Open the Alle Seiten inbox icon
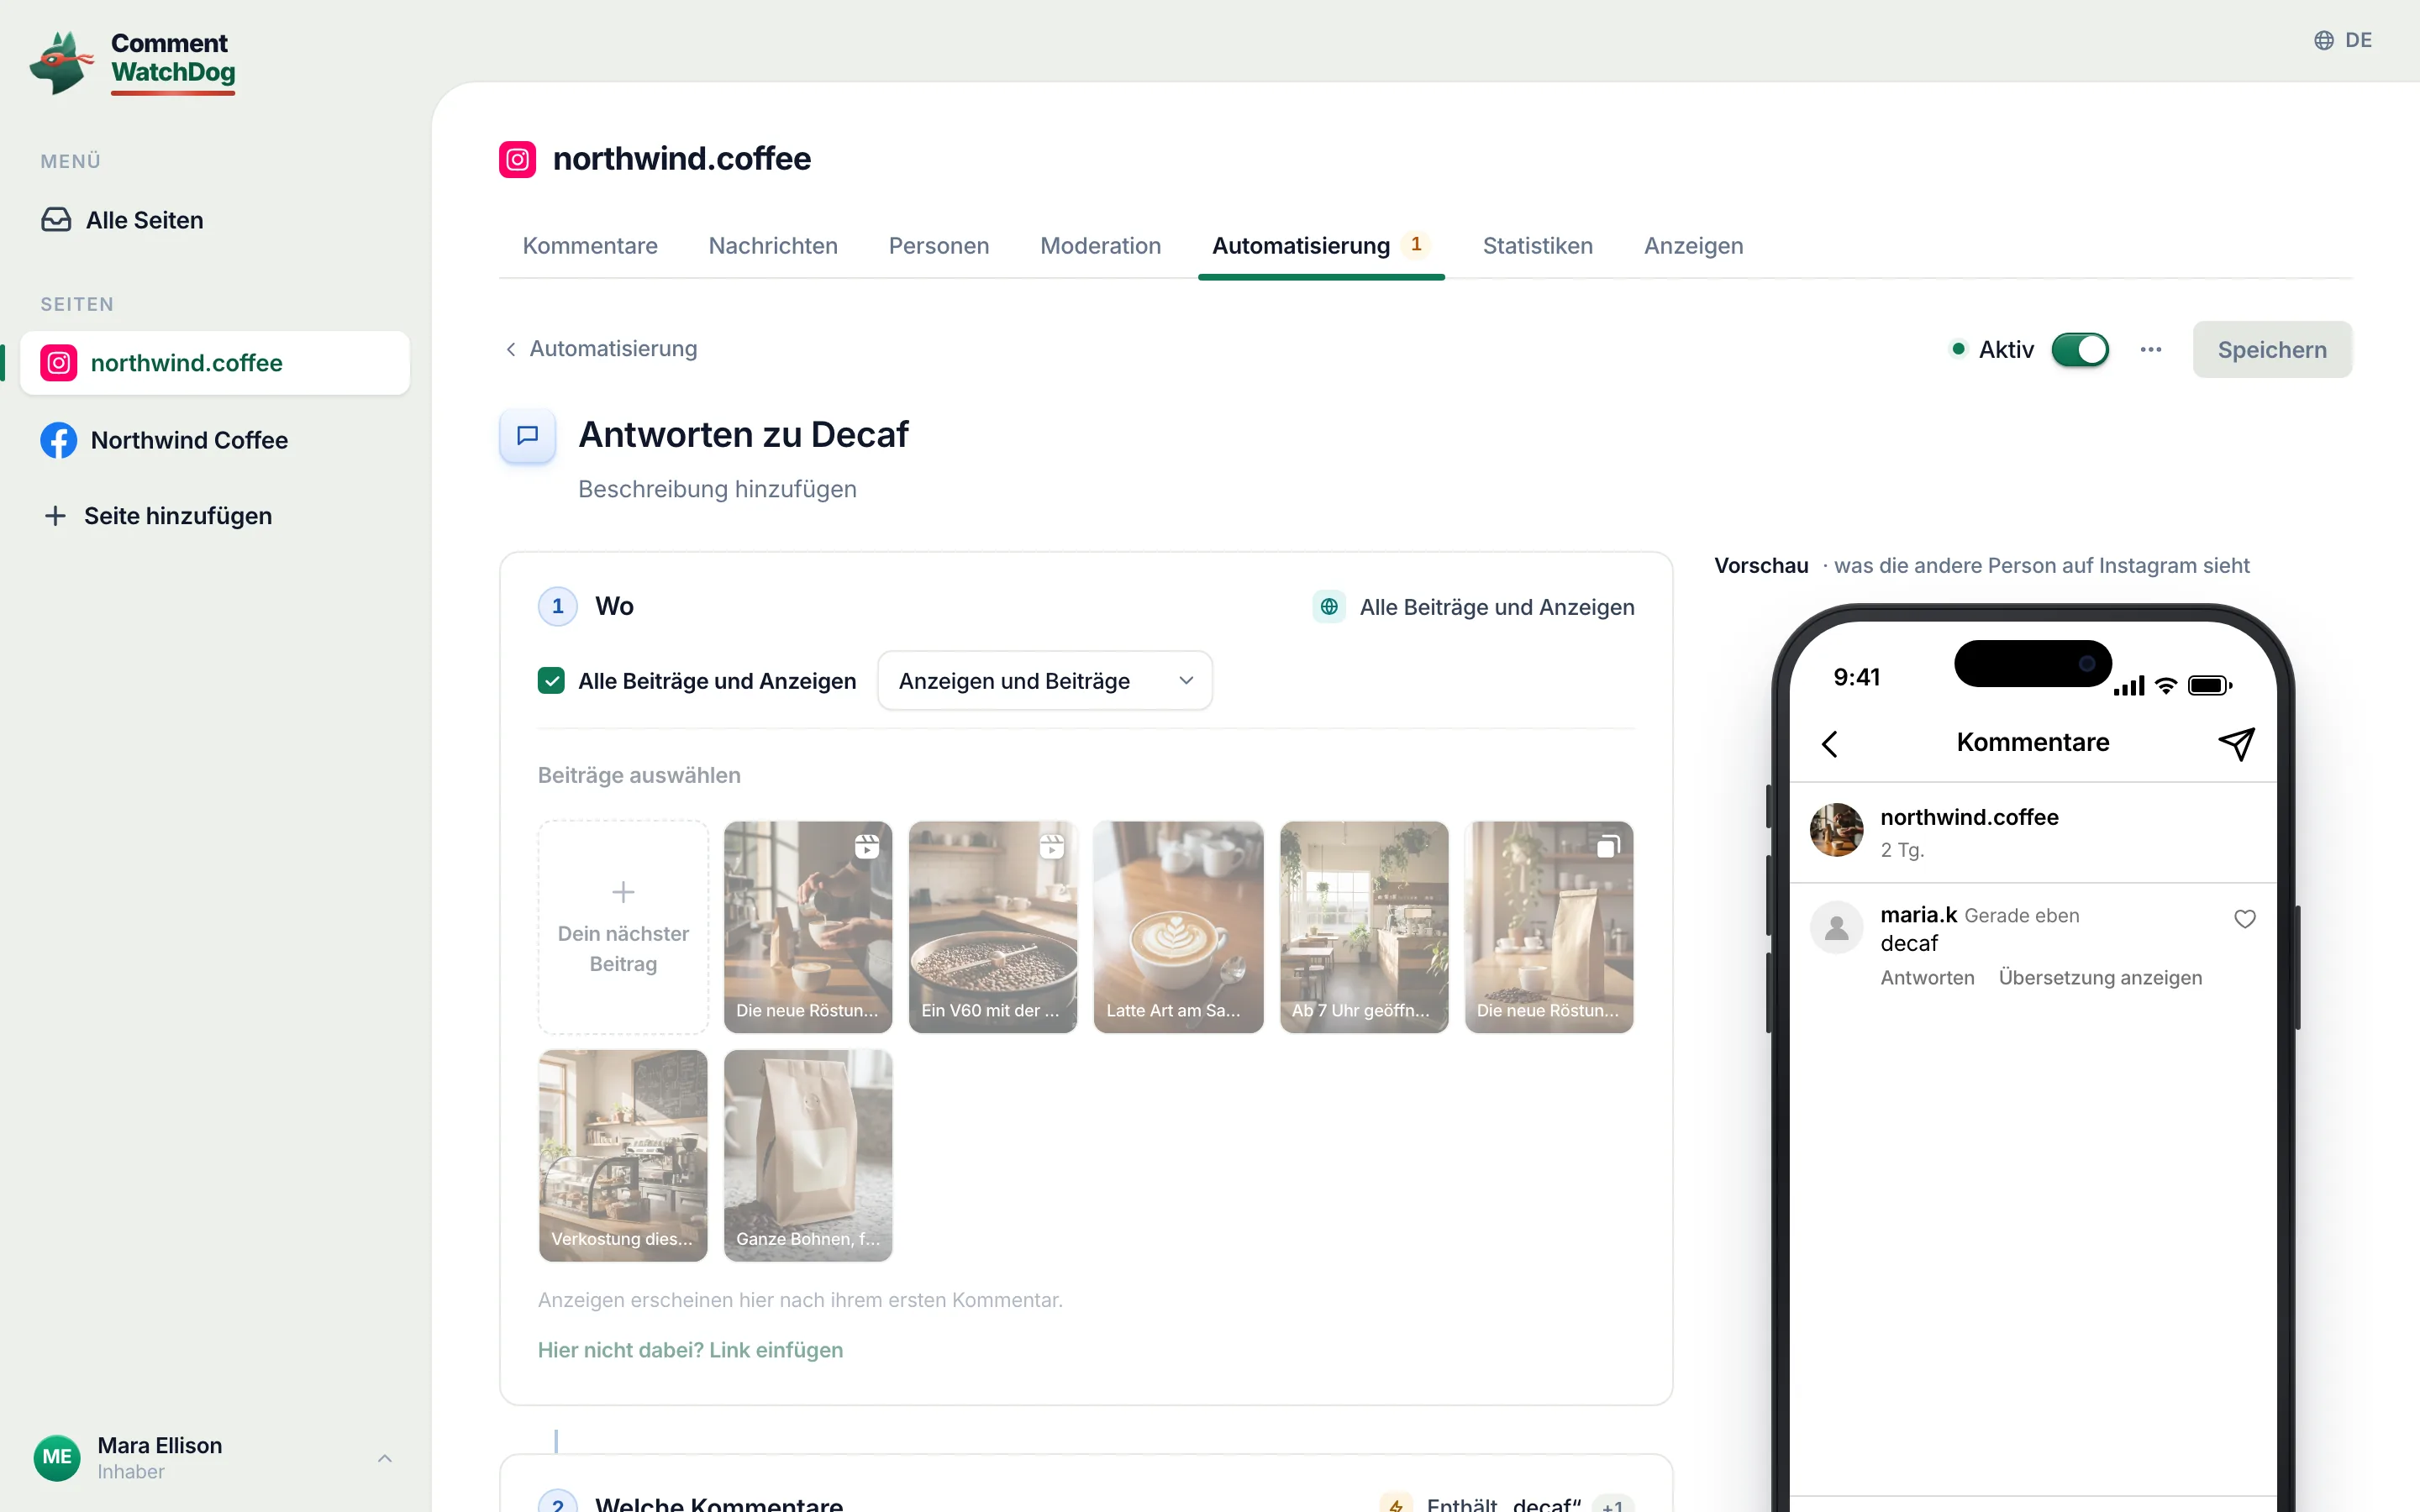2420x1512 pixels. (56, 220)
